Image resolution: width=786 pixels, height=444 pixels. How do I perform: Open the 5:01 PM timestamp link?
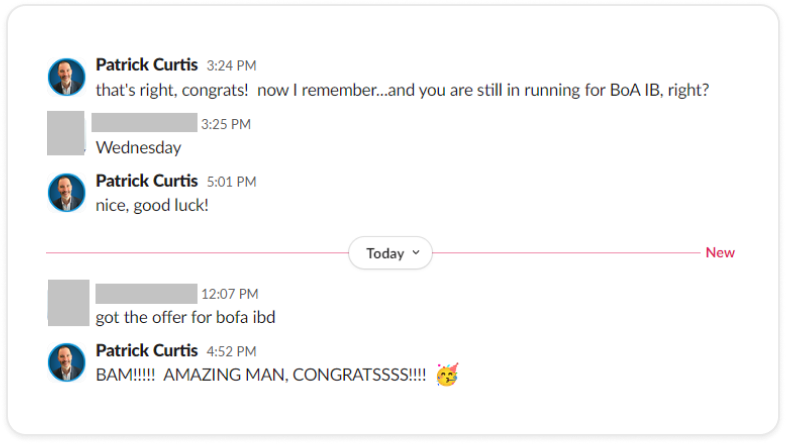pyautogui.click(x=231, y=182)
